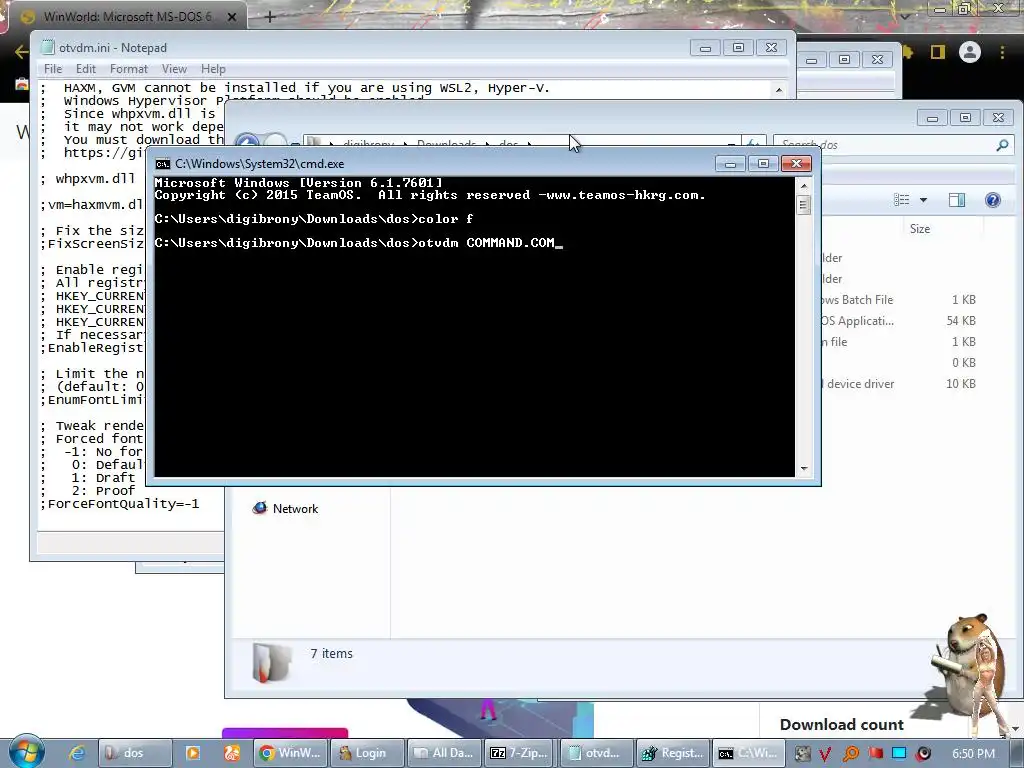
Task: Minimize the cmd.exe window
Action: click(731, 164)
